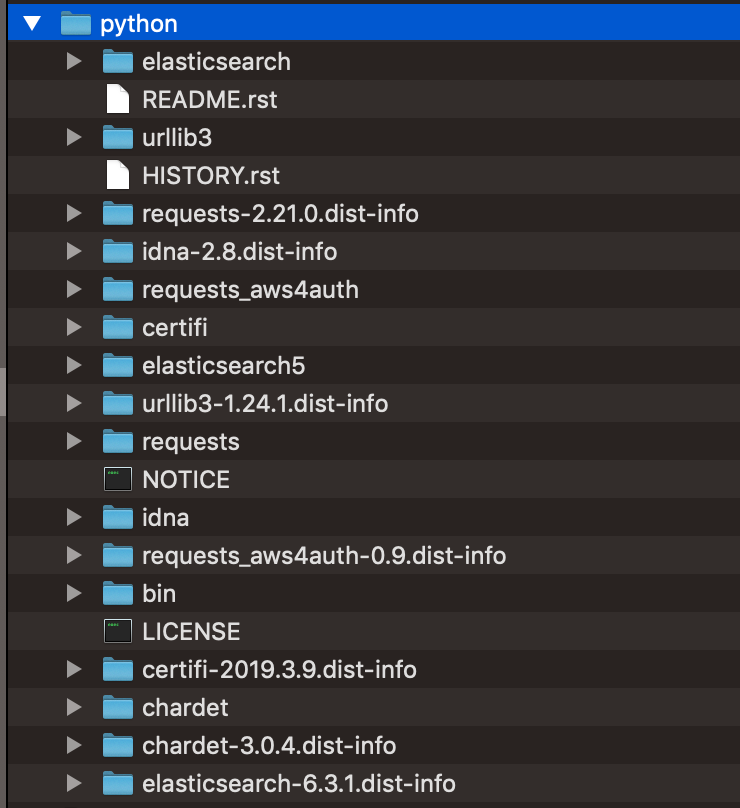Click the LICENSE executable file icon
The height and width of the screenshot is (808, 740).
pos(118,631)
